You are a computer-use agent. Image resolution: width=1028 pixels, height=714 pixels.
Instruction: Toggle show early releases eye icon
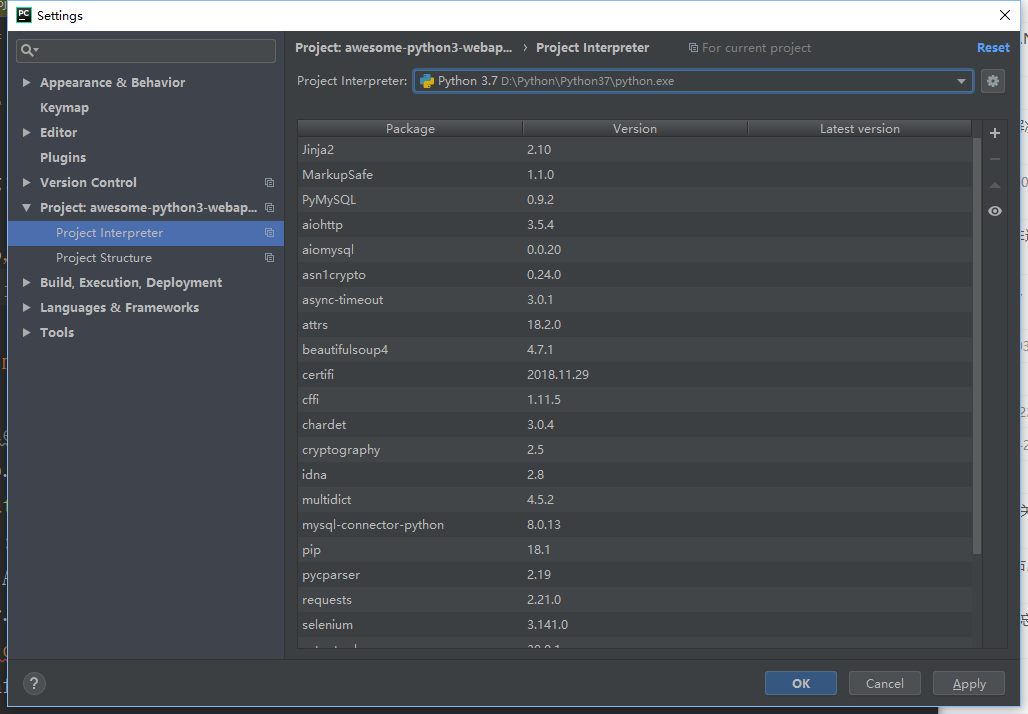click(x=995, y=211)
